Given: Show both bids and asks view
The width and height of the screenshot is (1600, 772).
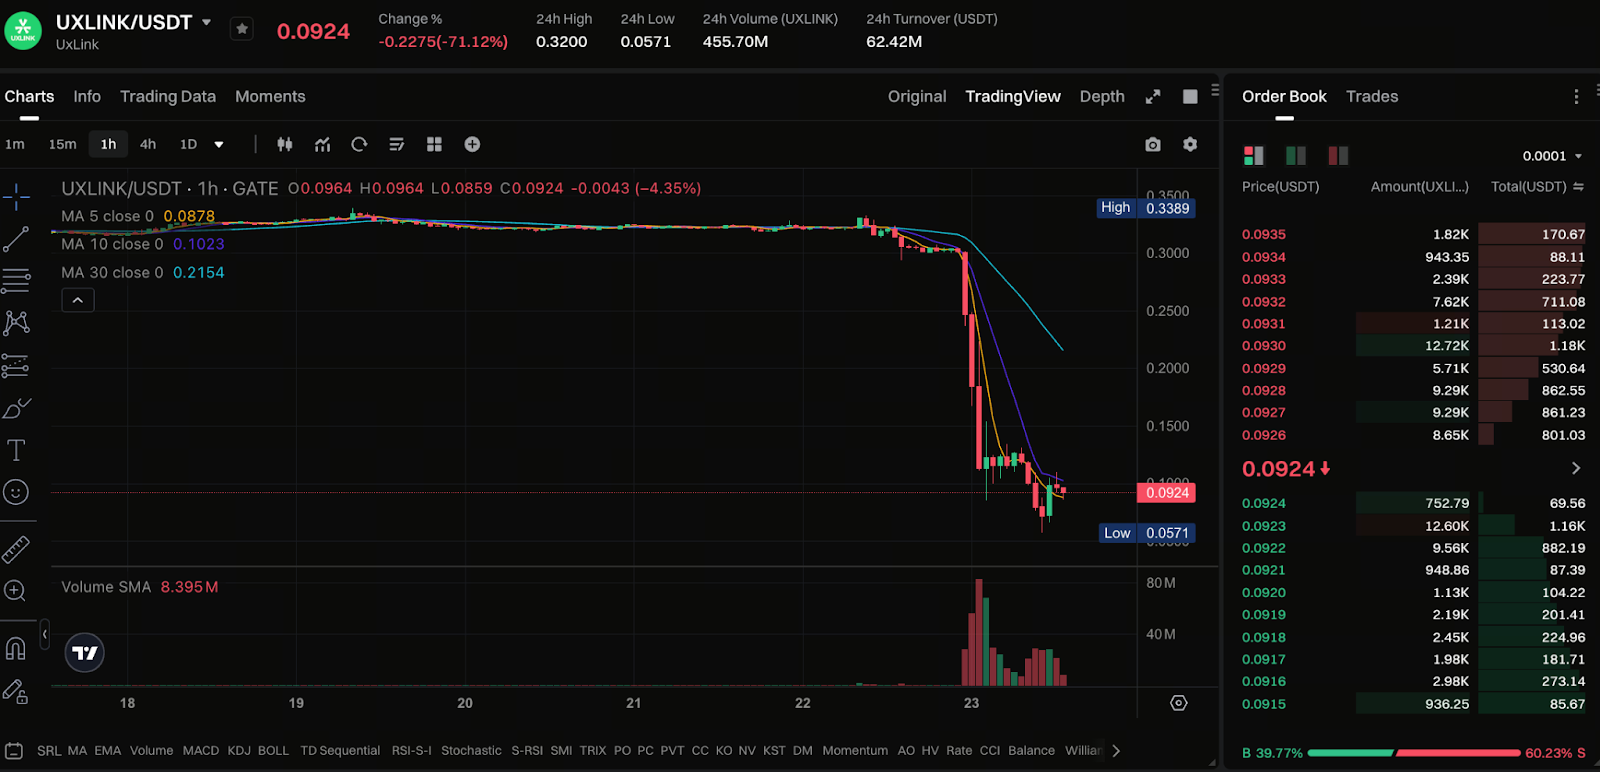Looking at the screenshot, I should 1254,155.
